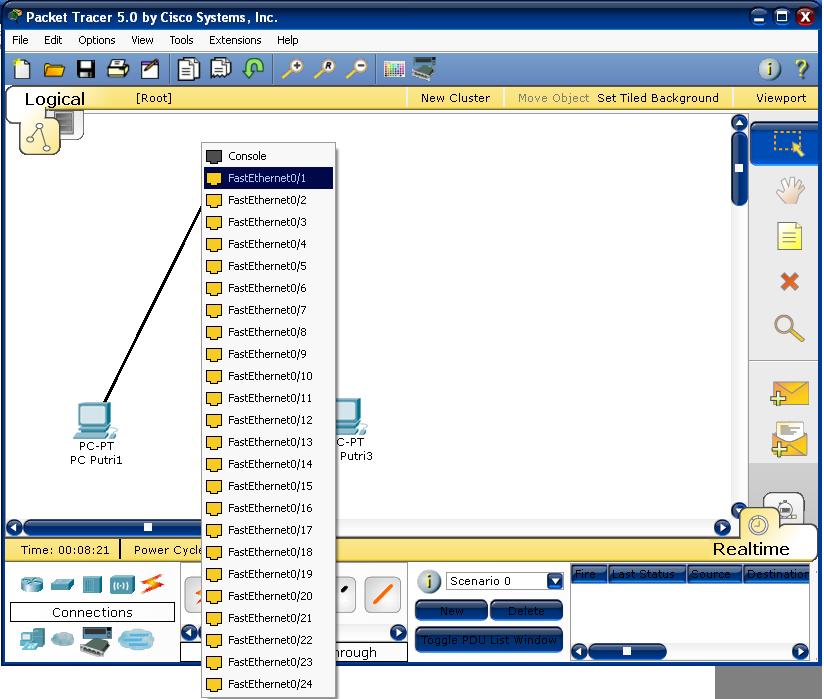Viewport: 824px width, 699px height.
Task: Open the View menu
Action: click(142, 40)
